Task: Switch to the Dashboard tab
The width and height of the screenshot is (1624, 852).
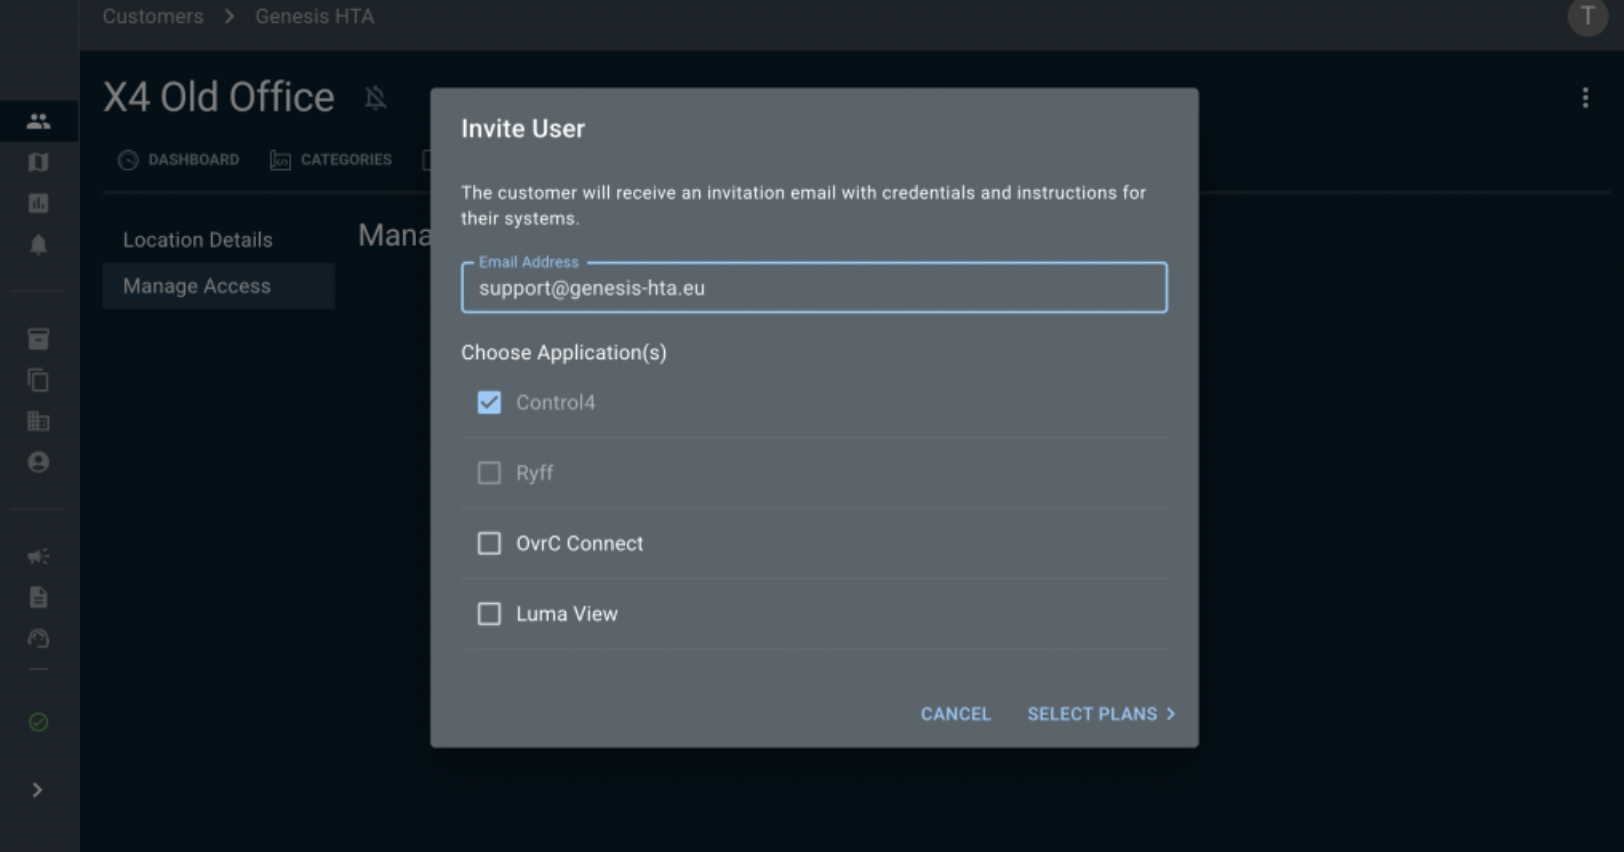Action: (x=179, y=160)
